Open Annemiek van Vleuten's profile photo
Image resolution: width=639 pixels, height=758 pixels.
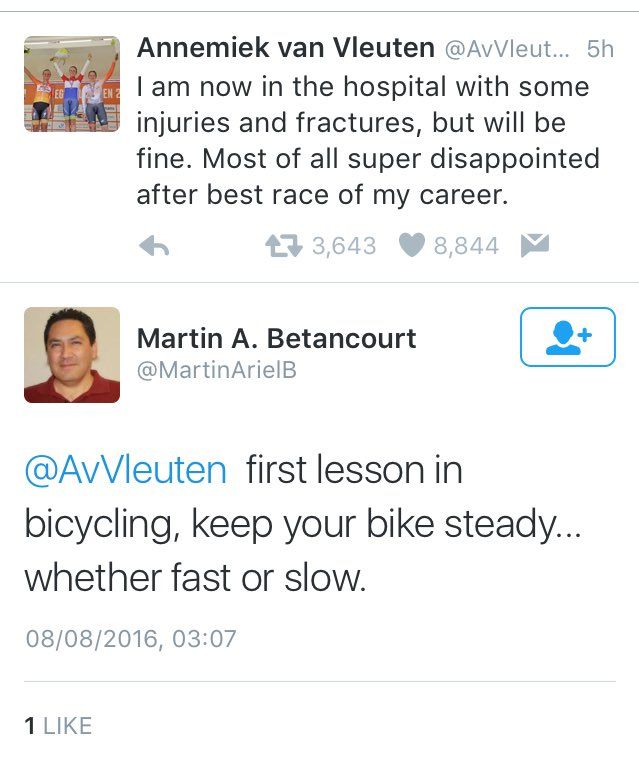click(x=71, y=84)
